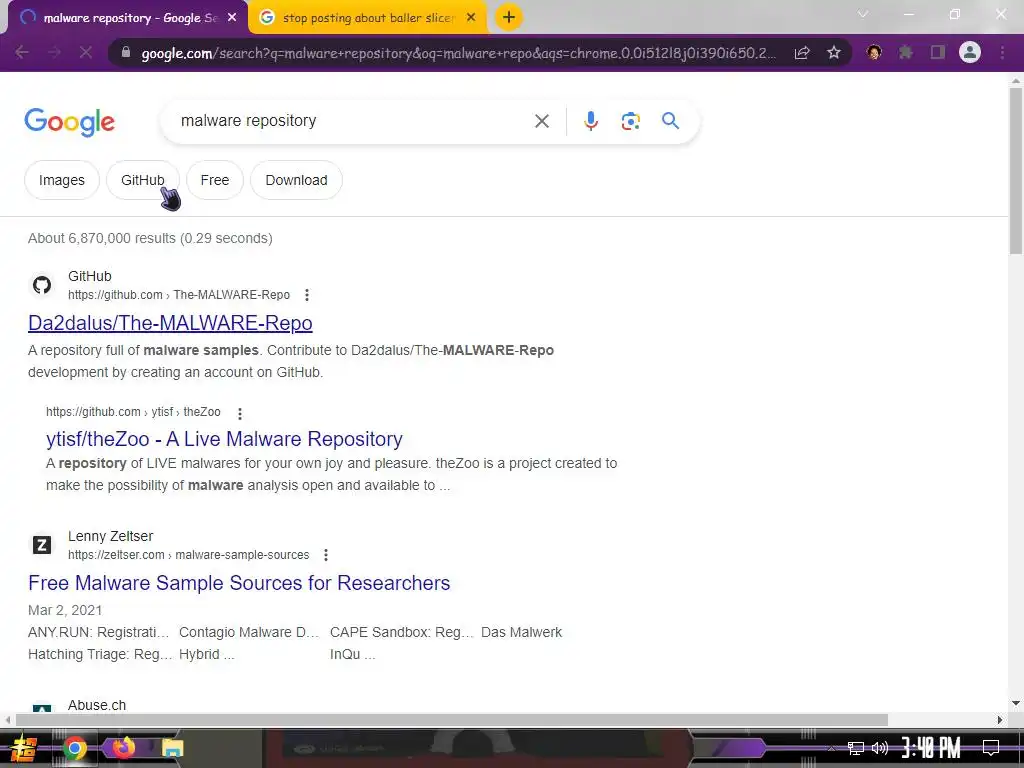Click the GitHub favicon beside first result
1024x768 pixels.
pyautogui.click(x=42, y=285)
